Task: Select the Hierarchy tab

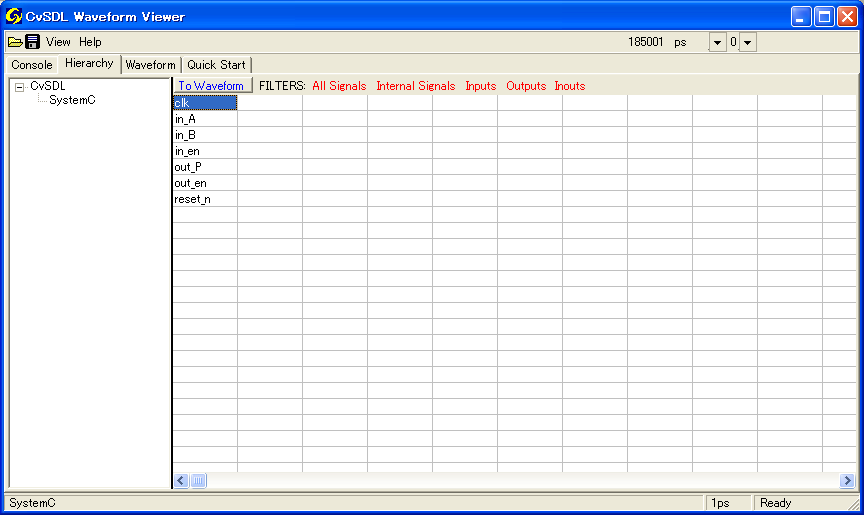Action: click(x=89, y=63)
